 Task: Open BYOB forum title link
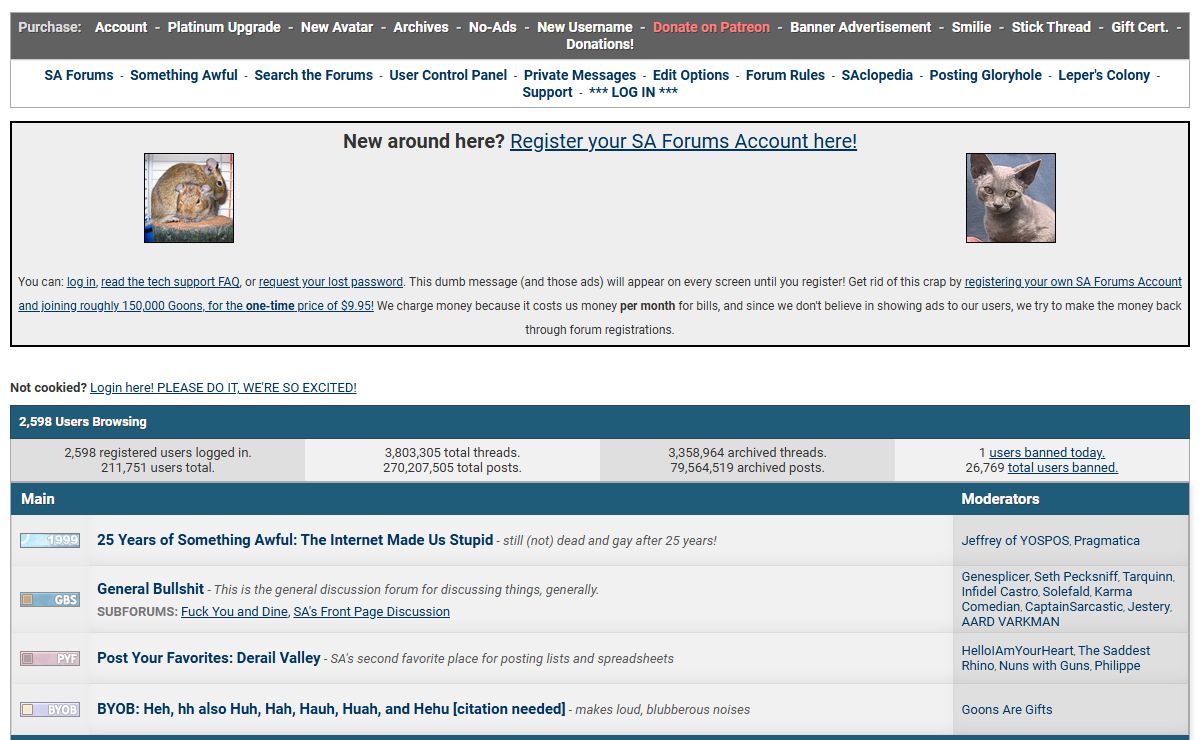331,709
